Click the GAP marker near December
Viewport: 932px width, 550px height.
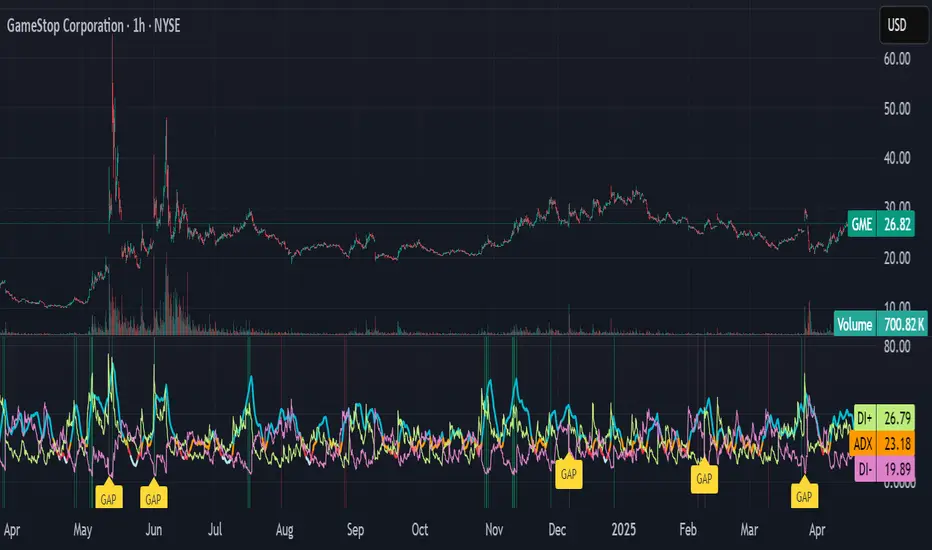point(569,472)
